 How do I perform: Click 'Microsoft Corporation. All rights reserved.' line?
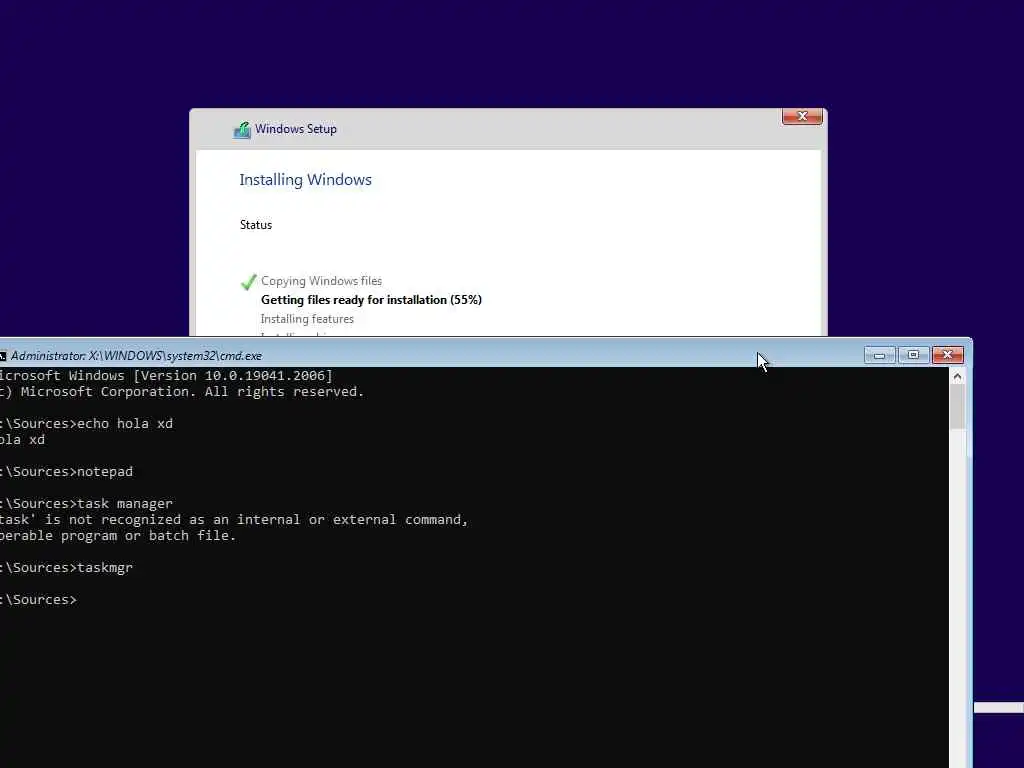point(182,392)
